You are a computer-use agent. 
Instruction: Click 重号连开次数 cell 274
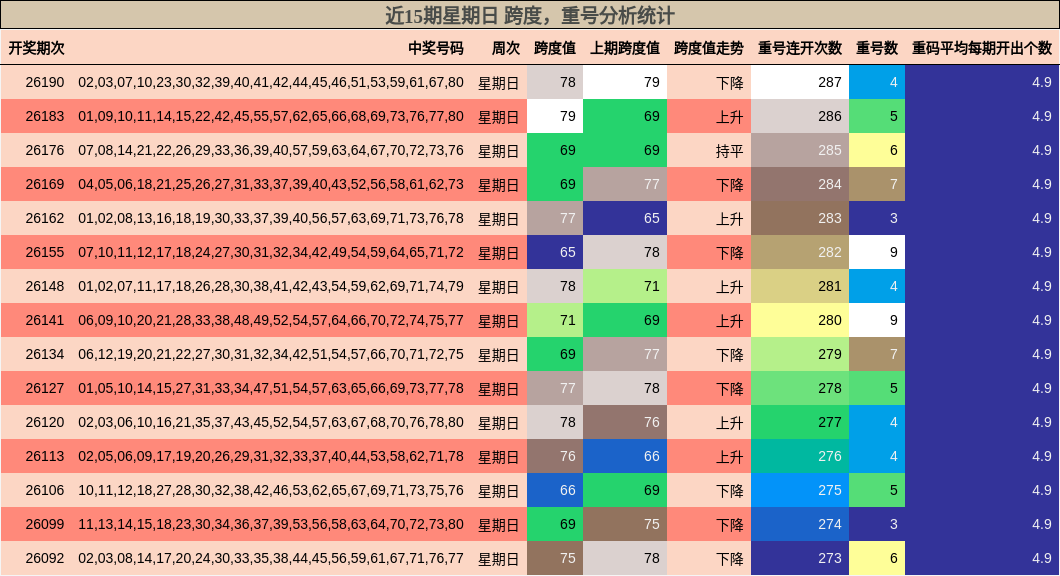point(800,524)
